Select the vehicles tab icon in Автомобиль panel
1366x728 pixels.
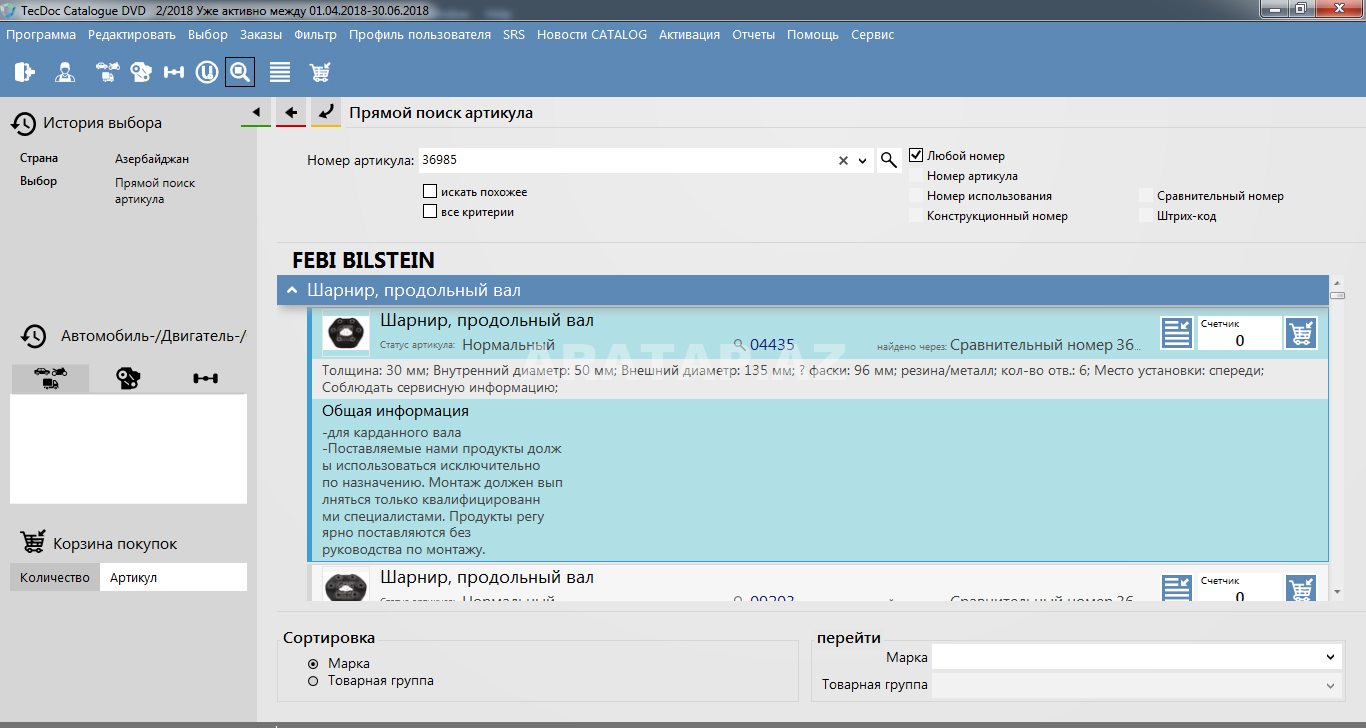point(50,378)
